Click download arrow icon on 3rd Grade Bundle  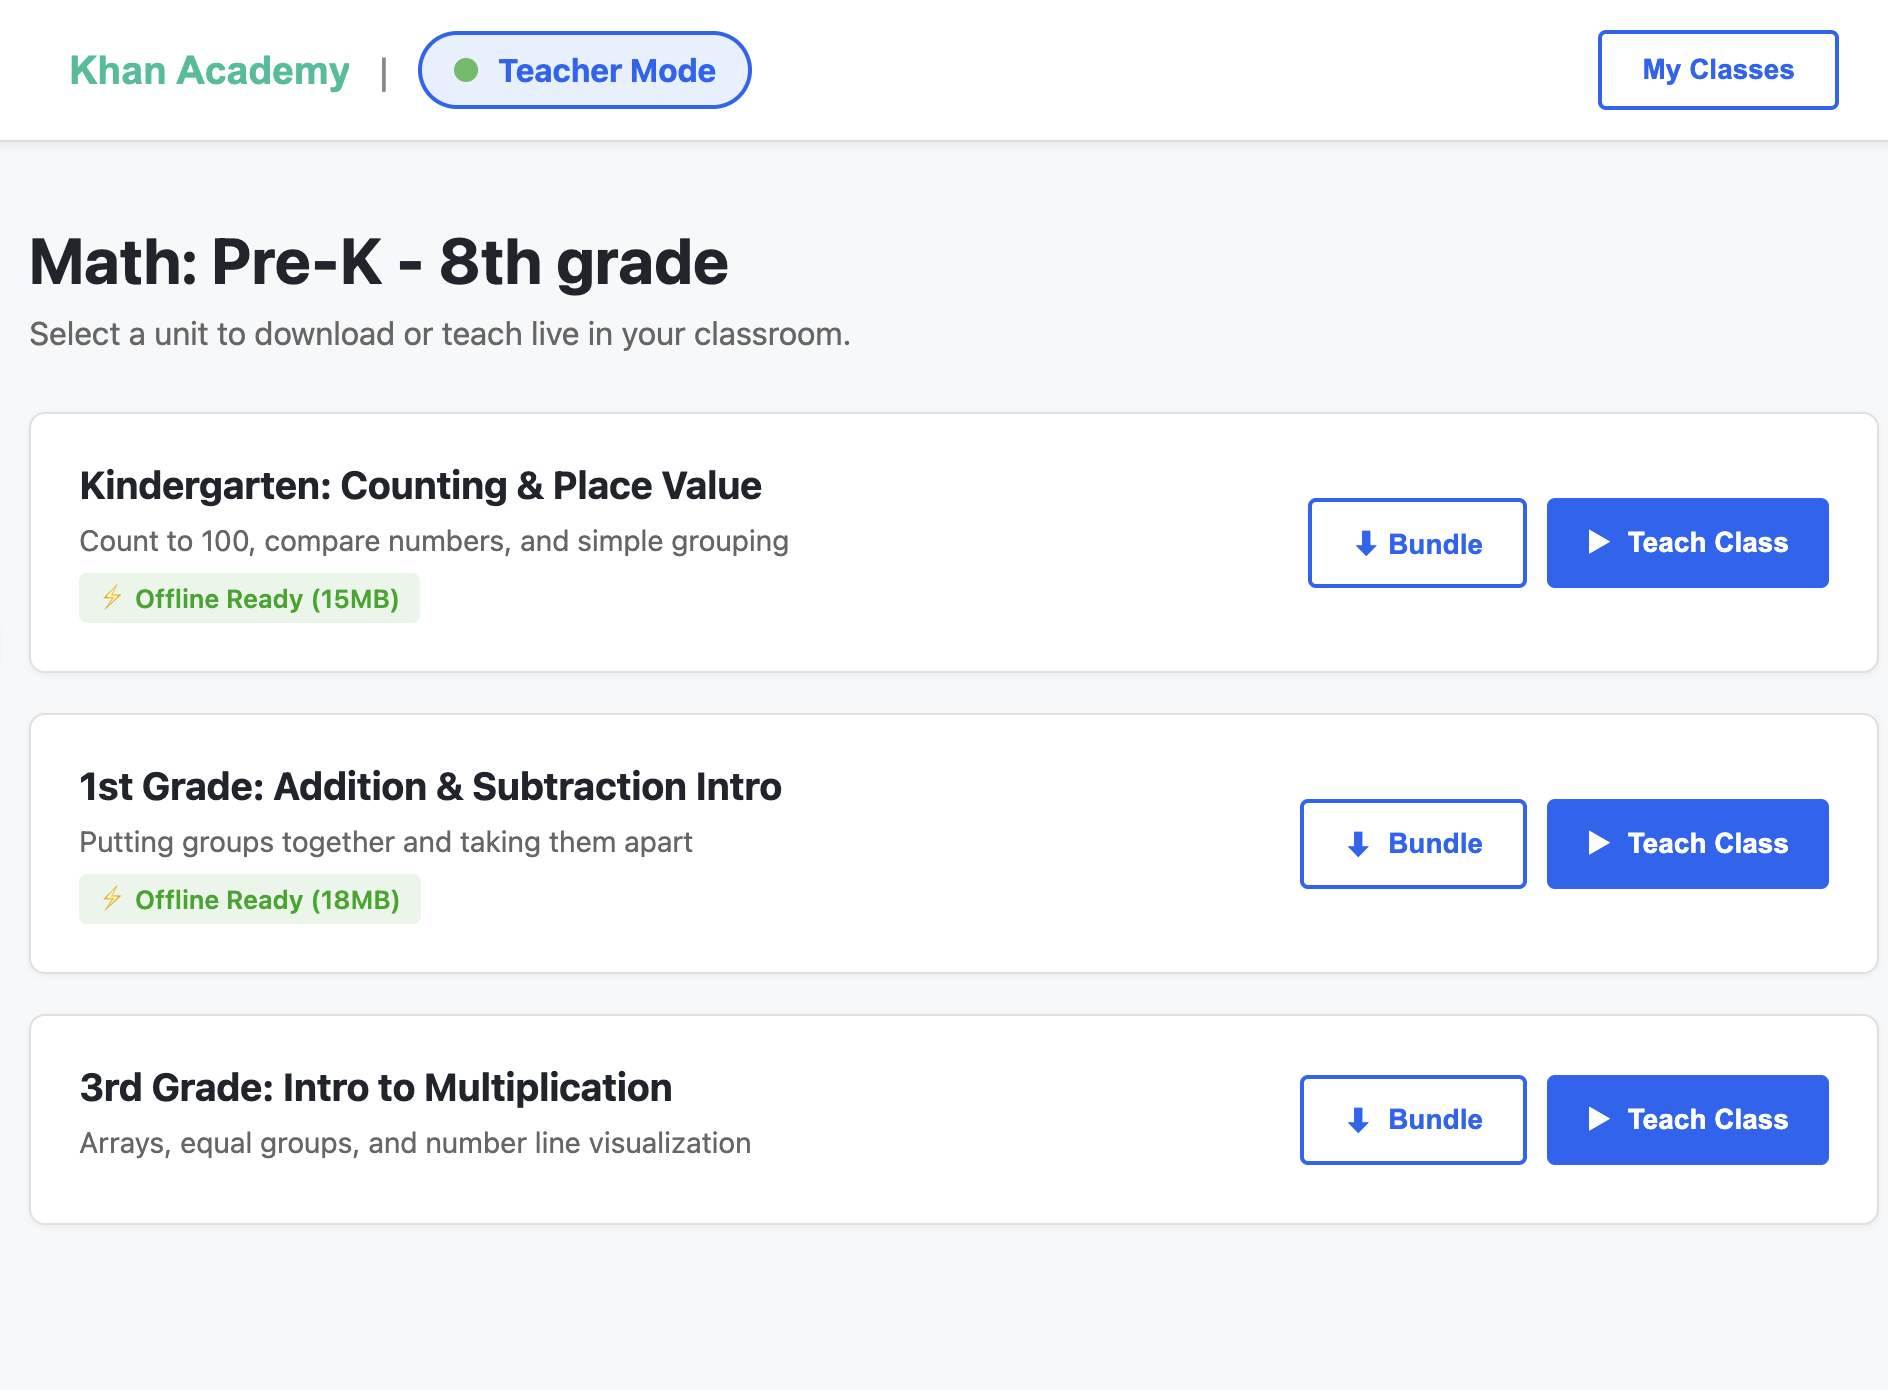pyautogui.click(x=1358, y=1120)
